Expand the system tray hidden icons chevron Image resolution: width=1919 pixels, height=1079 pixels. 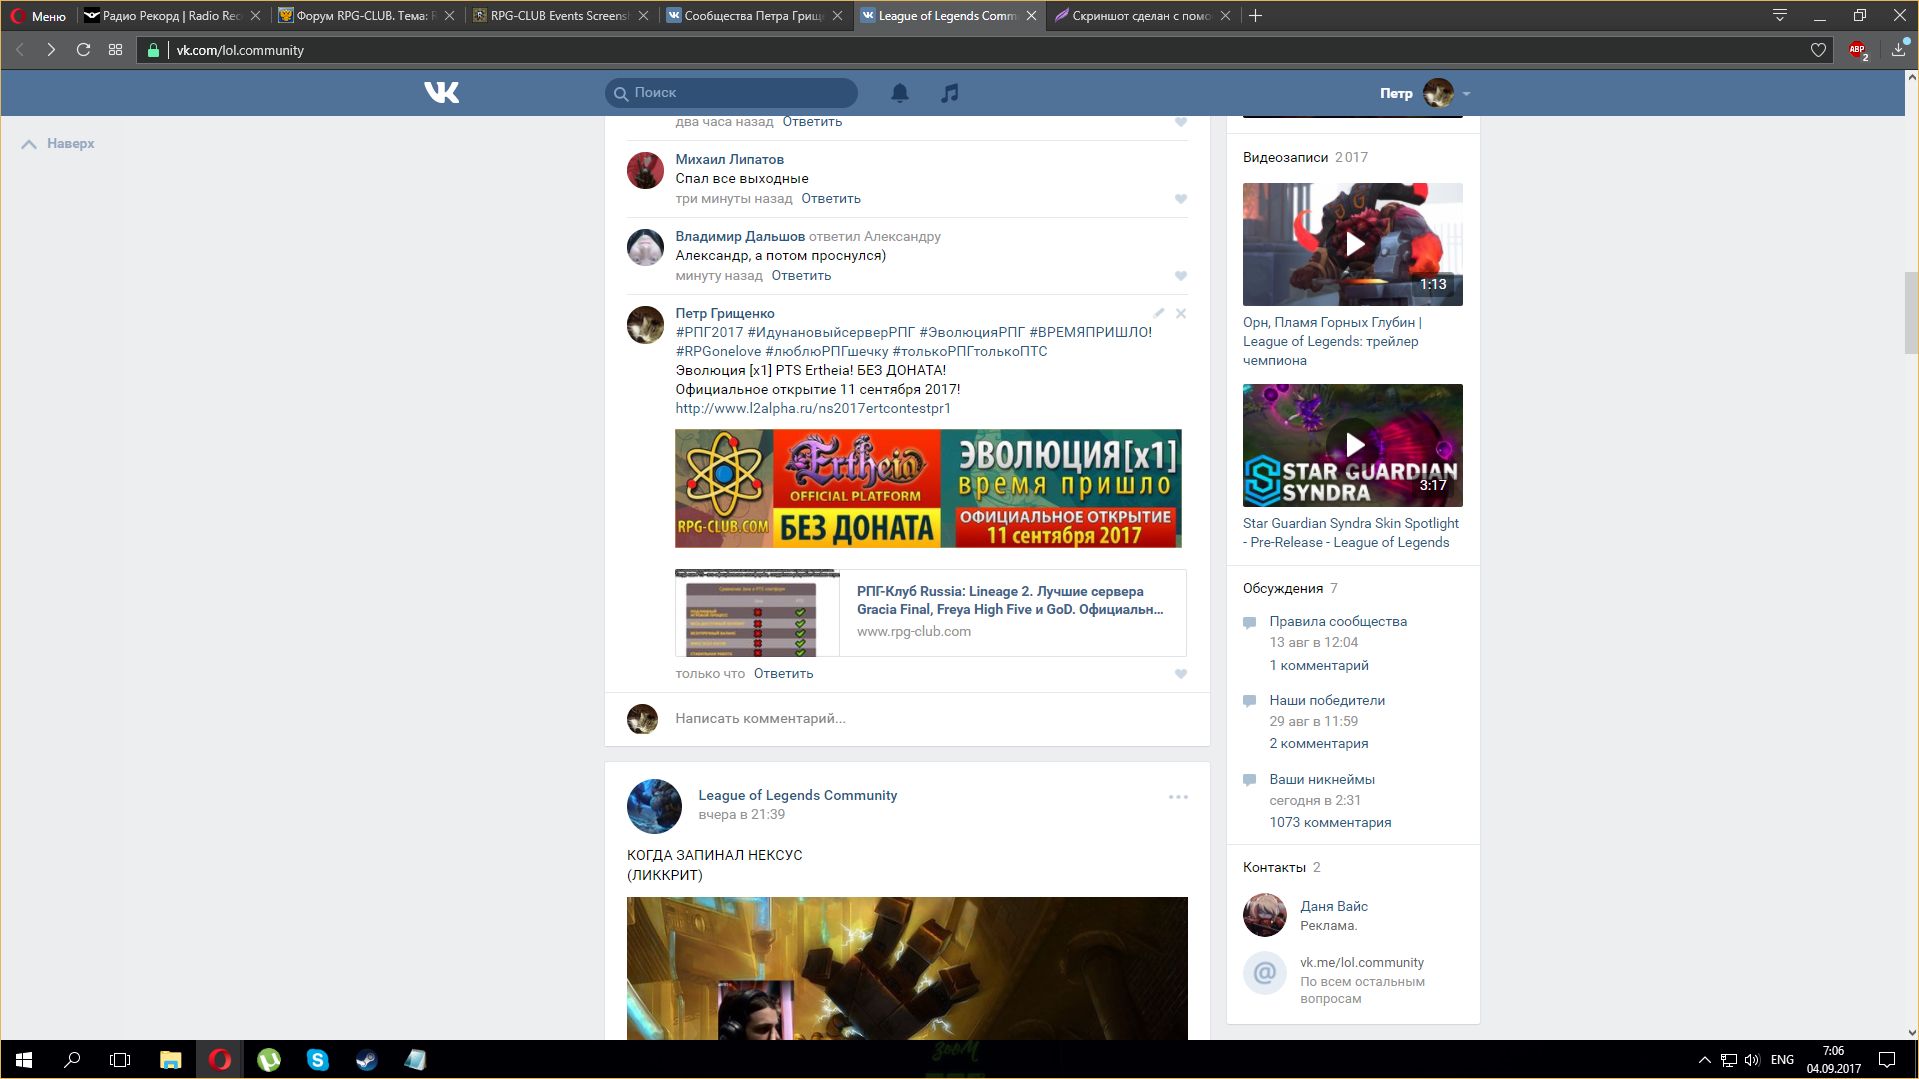(x=1704, y=1059)
